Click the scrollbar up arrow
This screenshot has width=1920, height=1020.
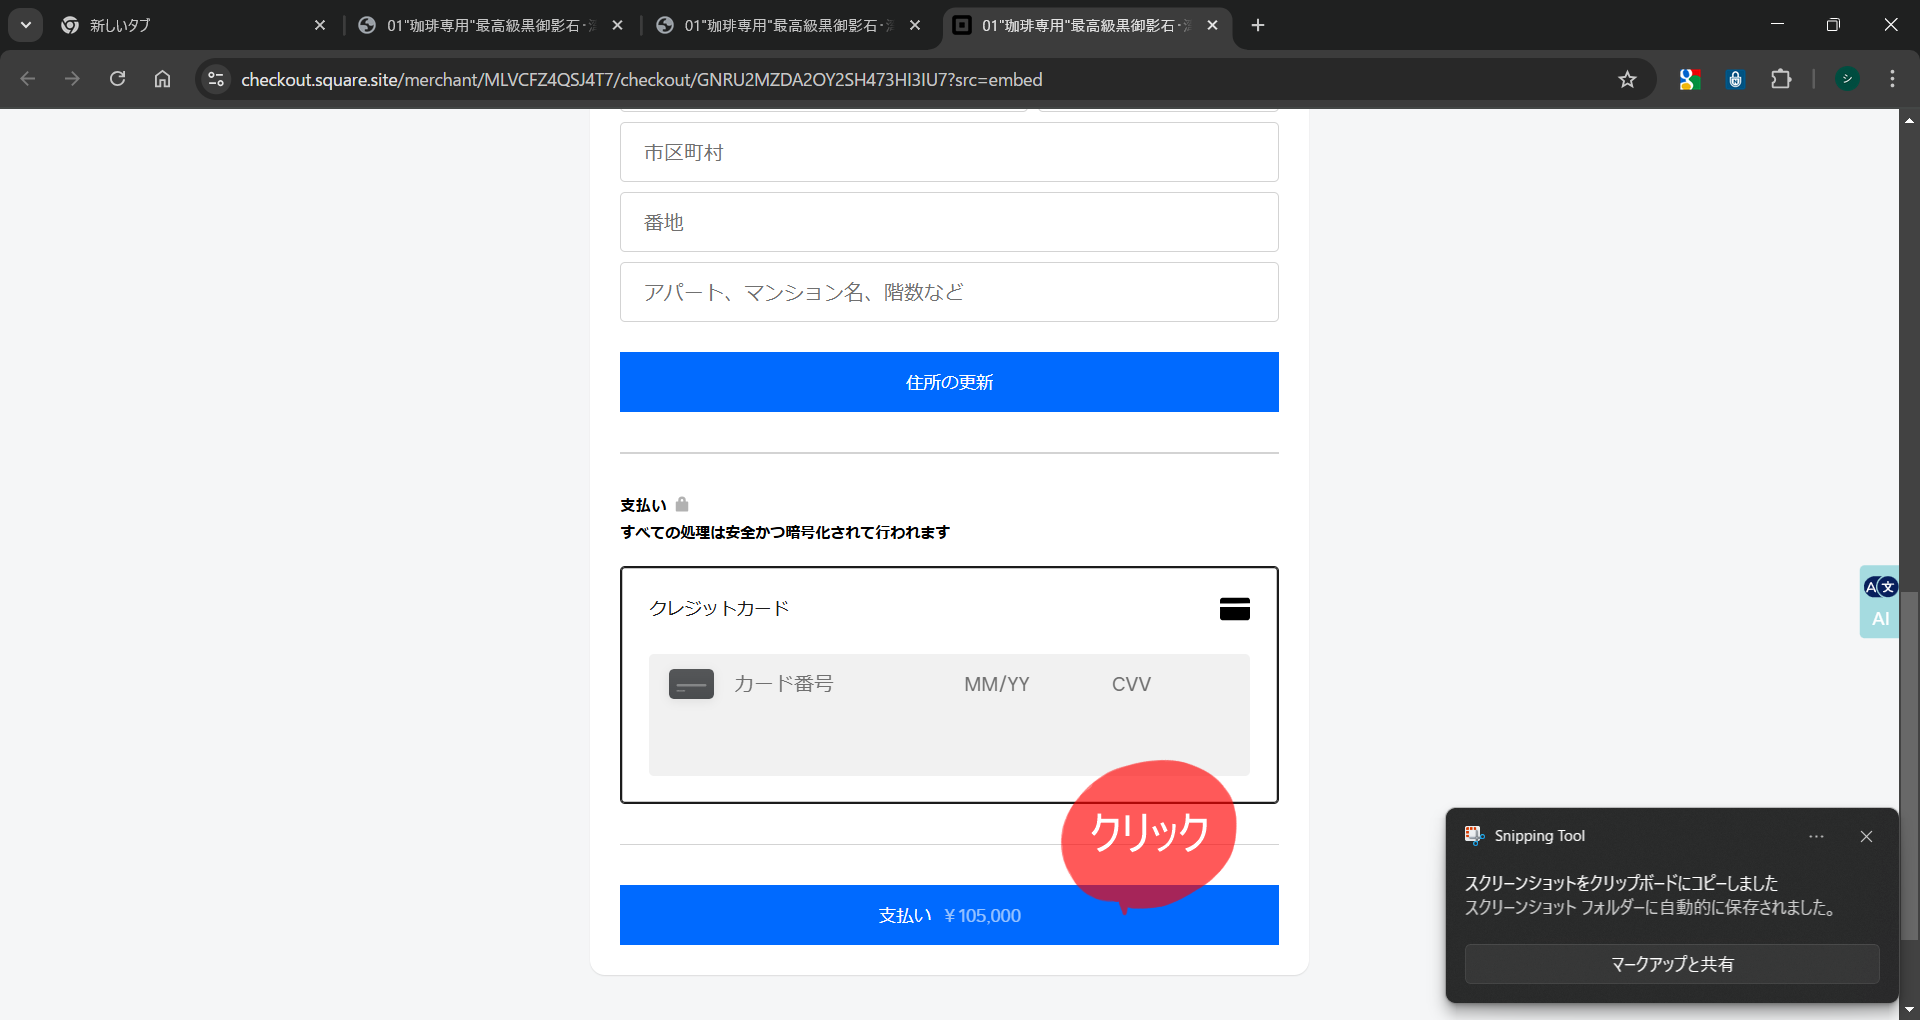[x=1910, y=120]
